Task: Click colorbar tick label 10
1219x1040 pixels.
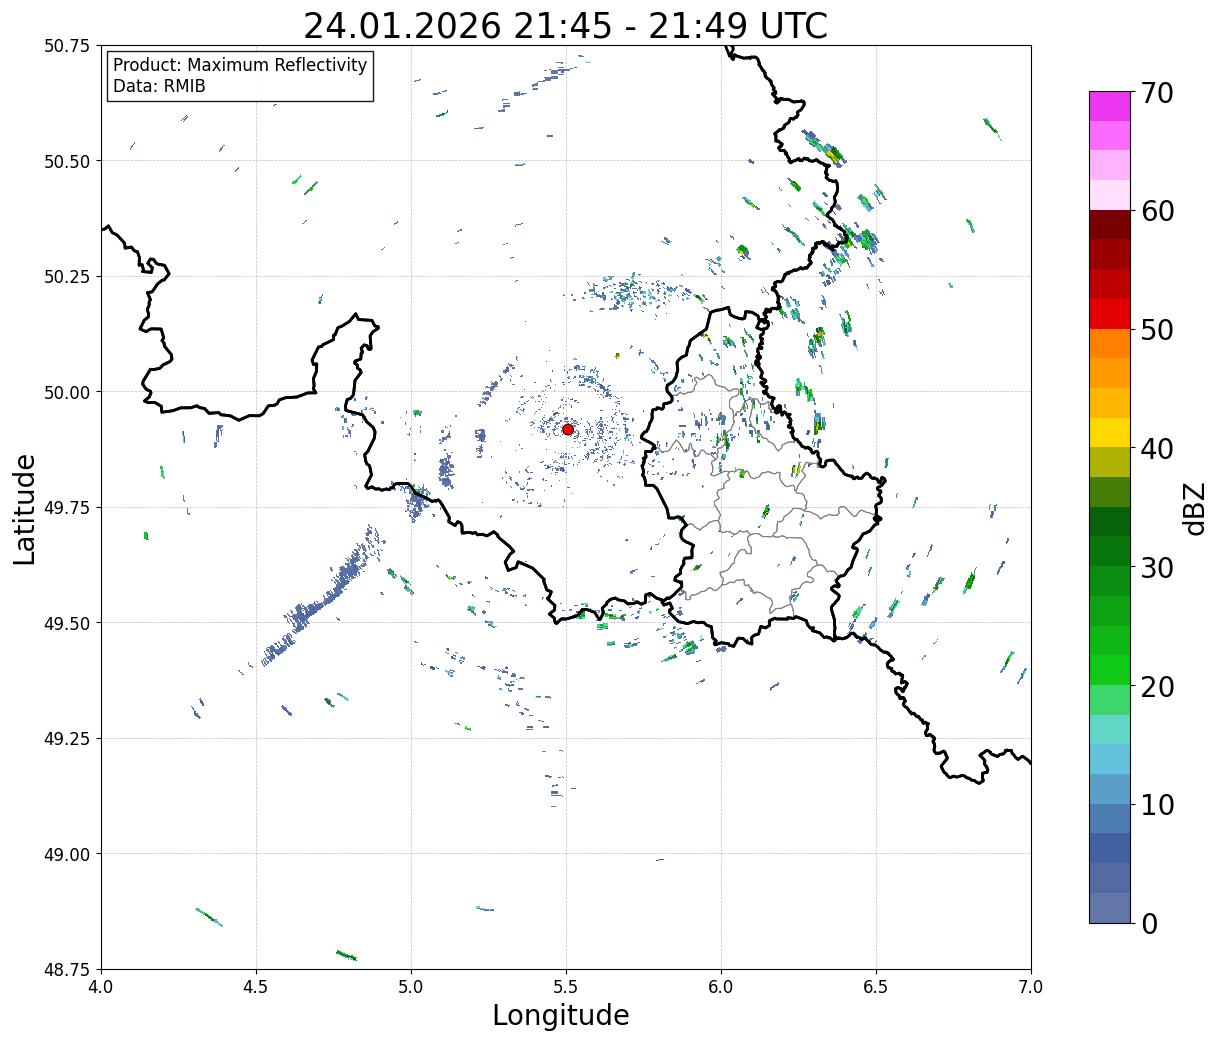Action: pos(1157,804)
